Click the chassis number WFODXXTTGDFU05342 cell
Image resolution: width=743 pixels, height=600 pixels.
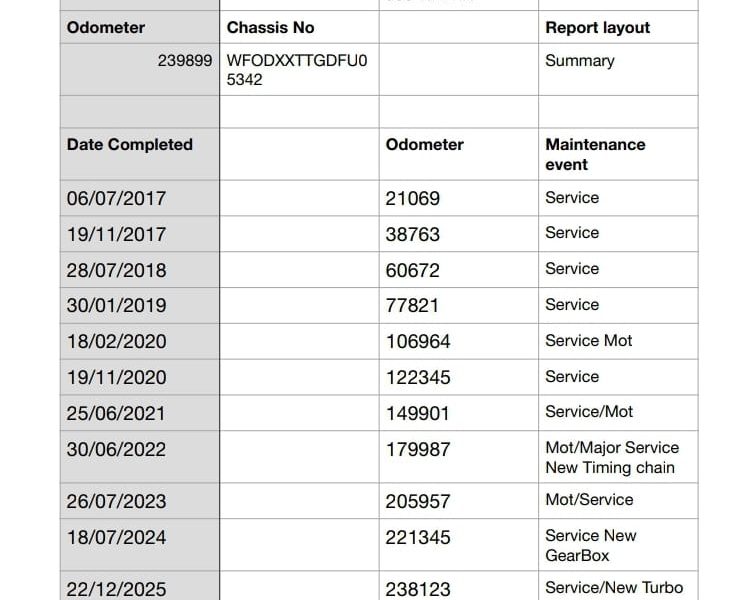click(x=297, y=70)
